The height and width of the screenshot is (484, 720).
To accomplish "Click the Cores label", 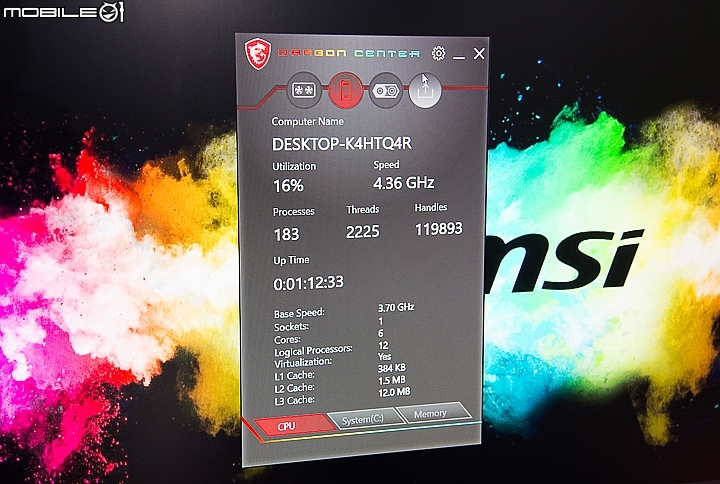I will point(287,340).
